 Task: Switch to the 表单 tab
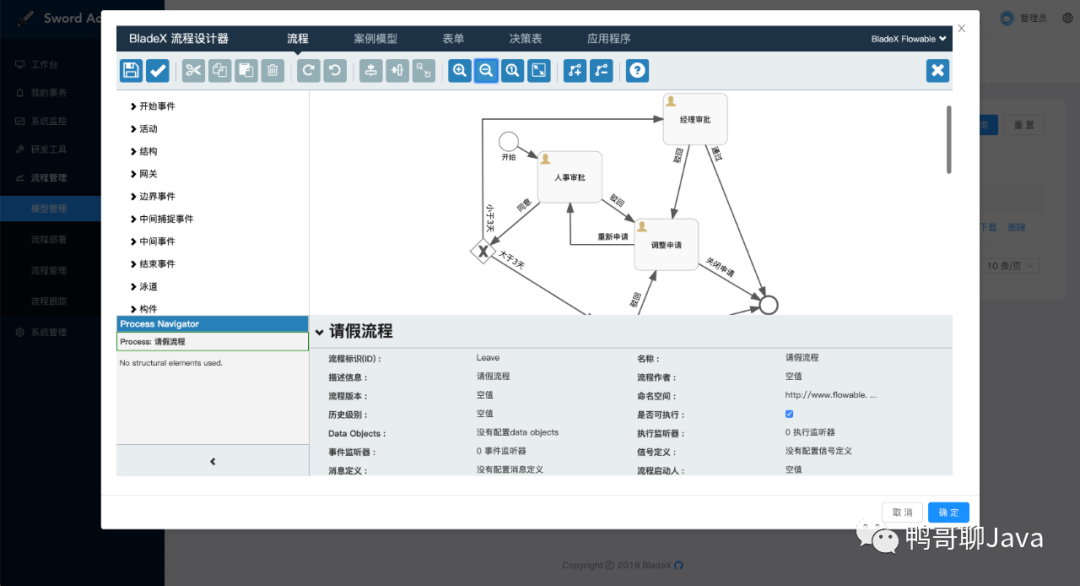[x=453, y=39]
